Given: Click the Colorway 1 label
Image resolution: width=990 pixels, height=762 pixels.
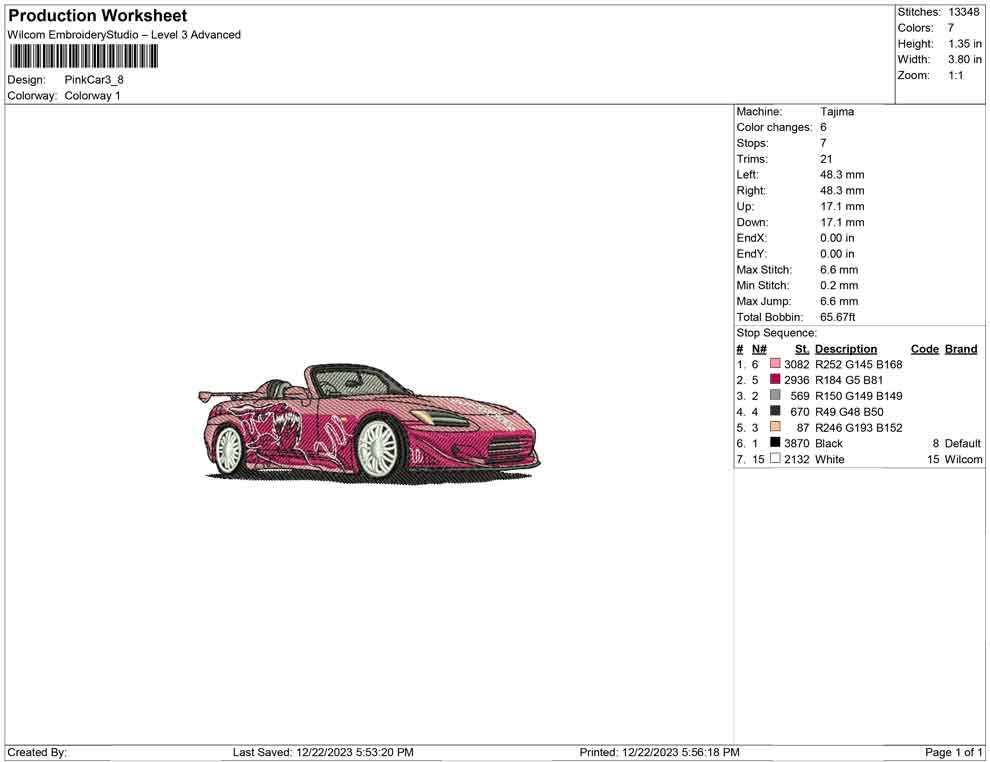Looking at the screenshot, I should pyautogui.click(x=92, y=95).
